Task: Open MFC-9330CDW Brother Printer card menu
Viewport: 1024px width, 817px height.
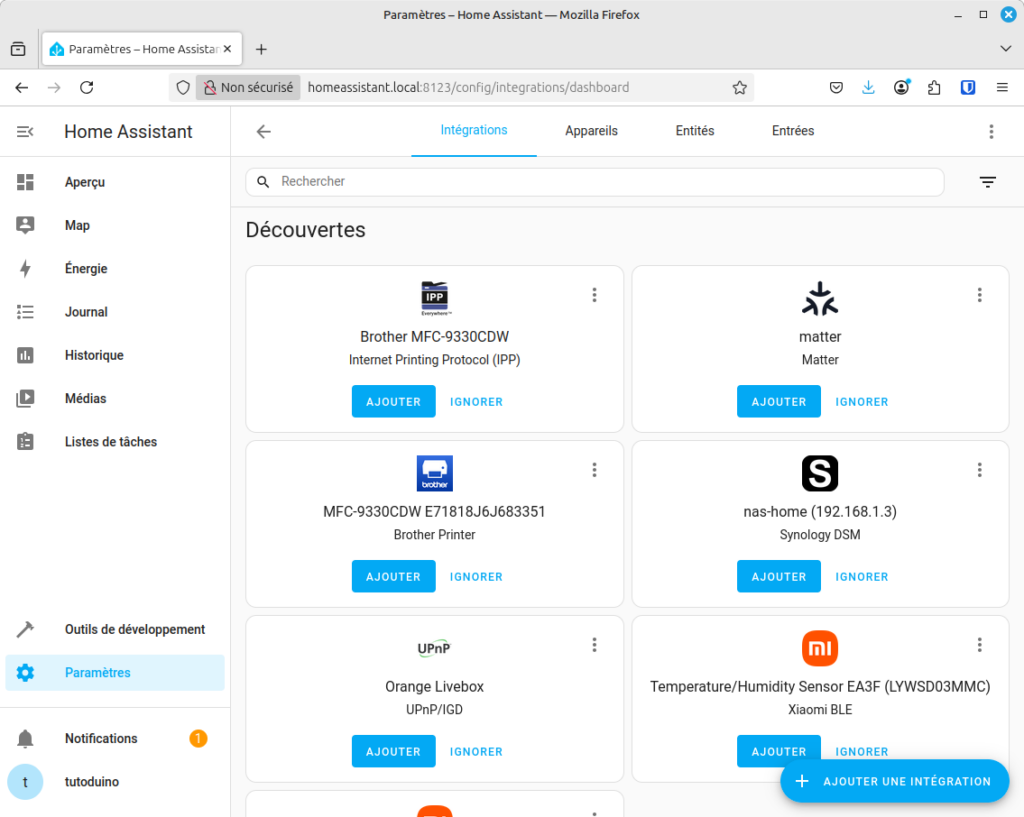Action: [594, 470]
